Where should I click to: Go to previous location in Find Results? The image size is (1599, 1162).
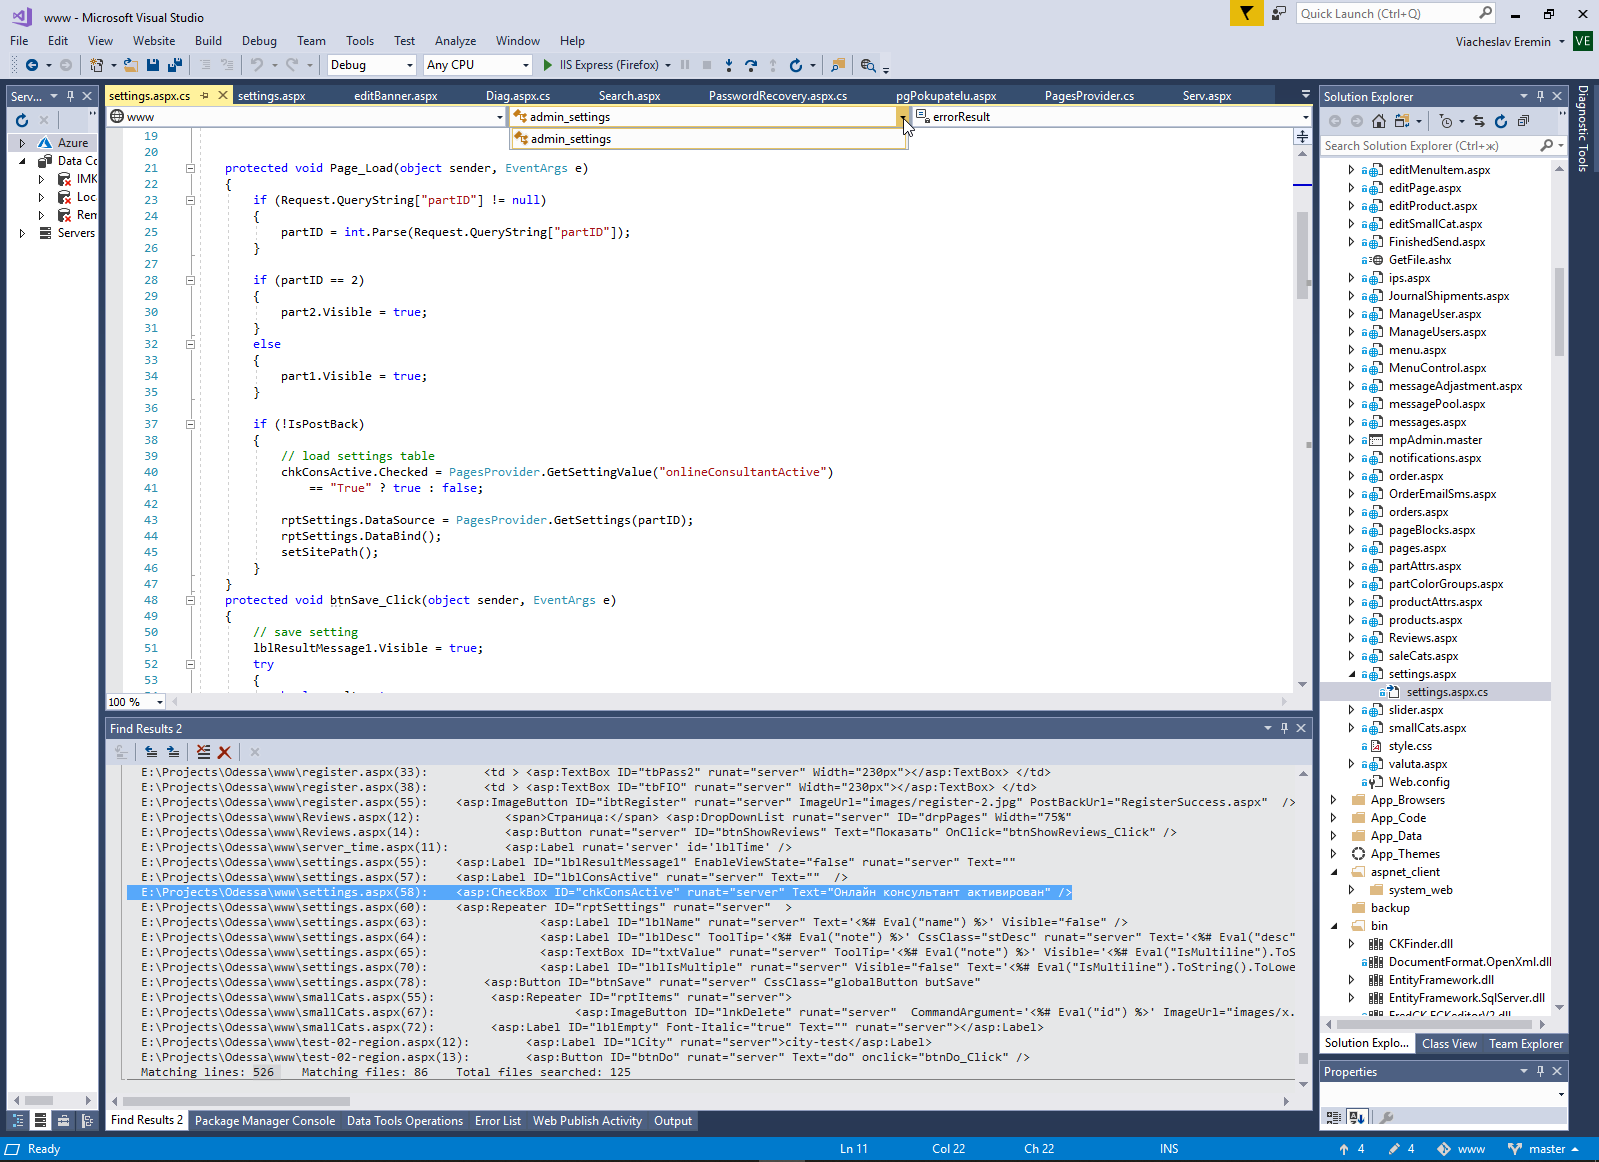(151, 752)
